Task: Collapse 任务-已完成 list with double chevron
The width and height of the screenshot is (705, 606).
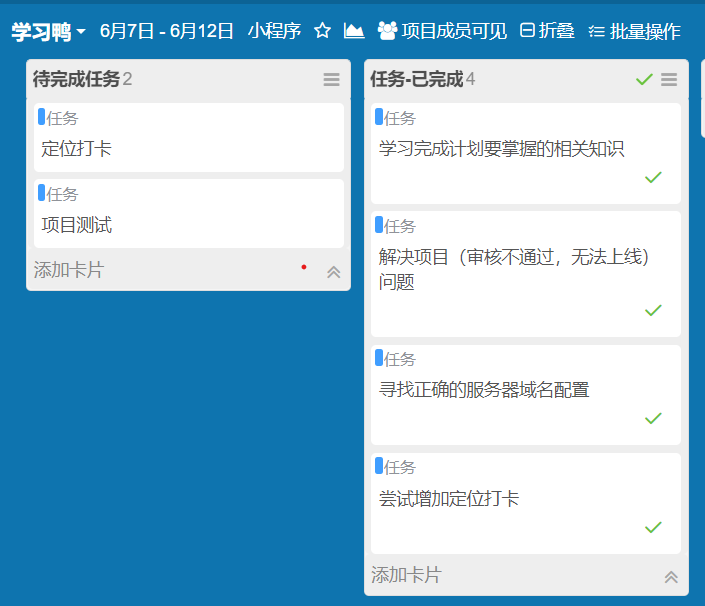Action: (x=671, y=577)
